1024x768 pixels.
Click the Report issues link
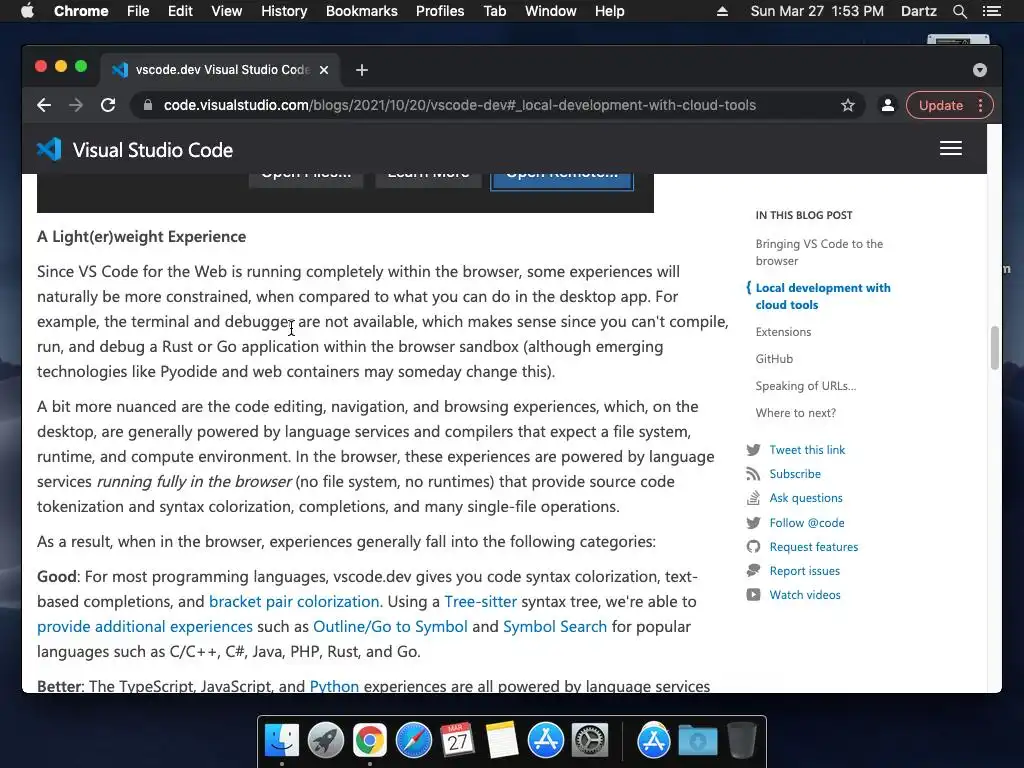[x=805, y=571]
